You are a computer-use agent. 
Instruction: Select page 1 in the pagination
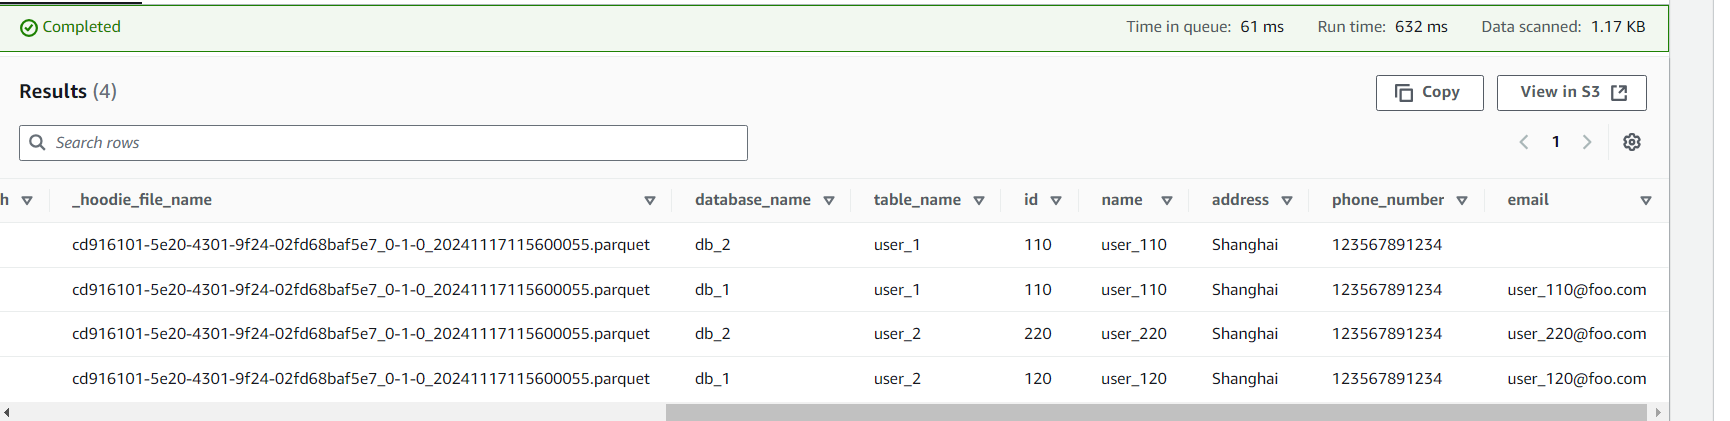pos(1556,142)
